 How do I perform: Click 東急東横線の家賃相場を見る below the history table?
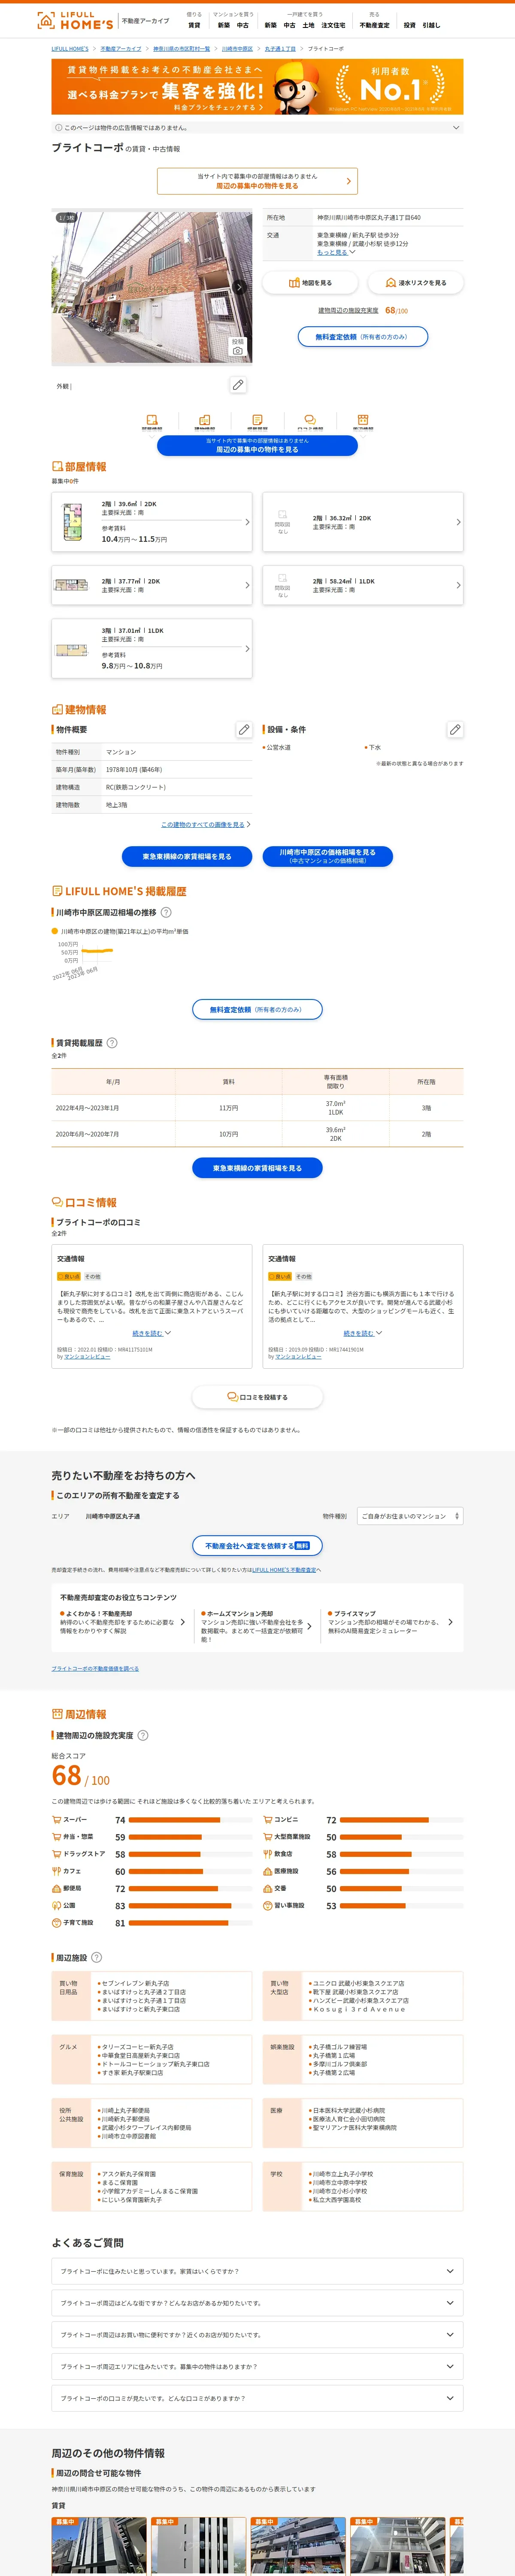(257, 1168)
